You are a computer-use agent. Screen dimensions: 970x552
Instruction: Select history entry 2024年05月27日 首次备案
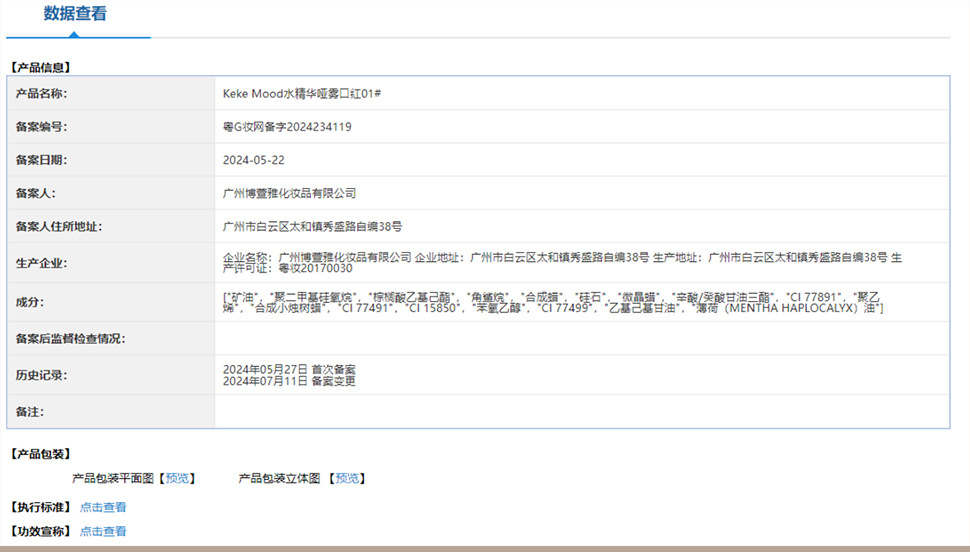click(289, 369)
